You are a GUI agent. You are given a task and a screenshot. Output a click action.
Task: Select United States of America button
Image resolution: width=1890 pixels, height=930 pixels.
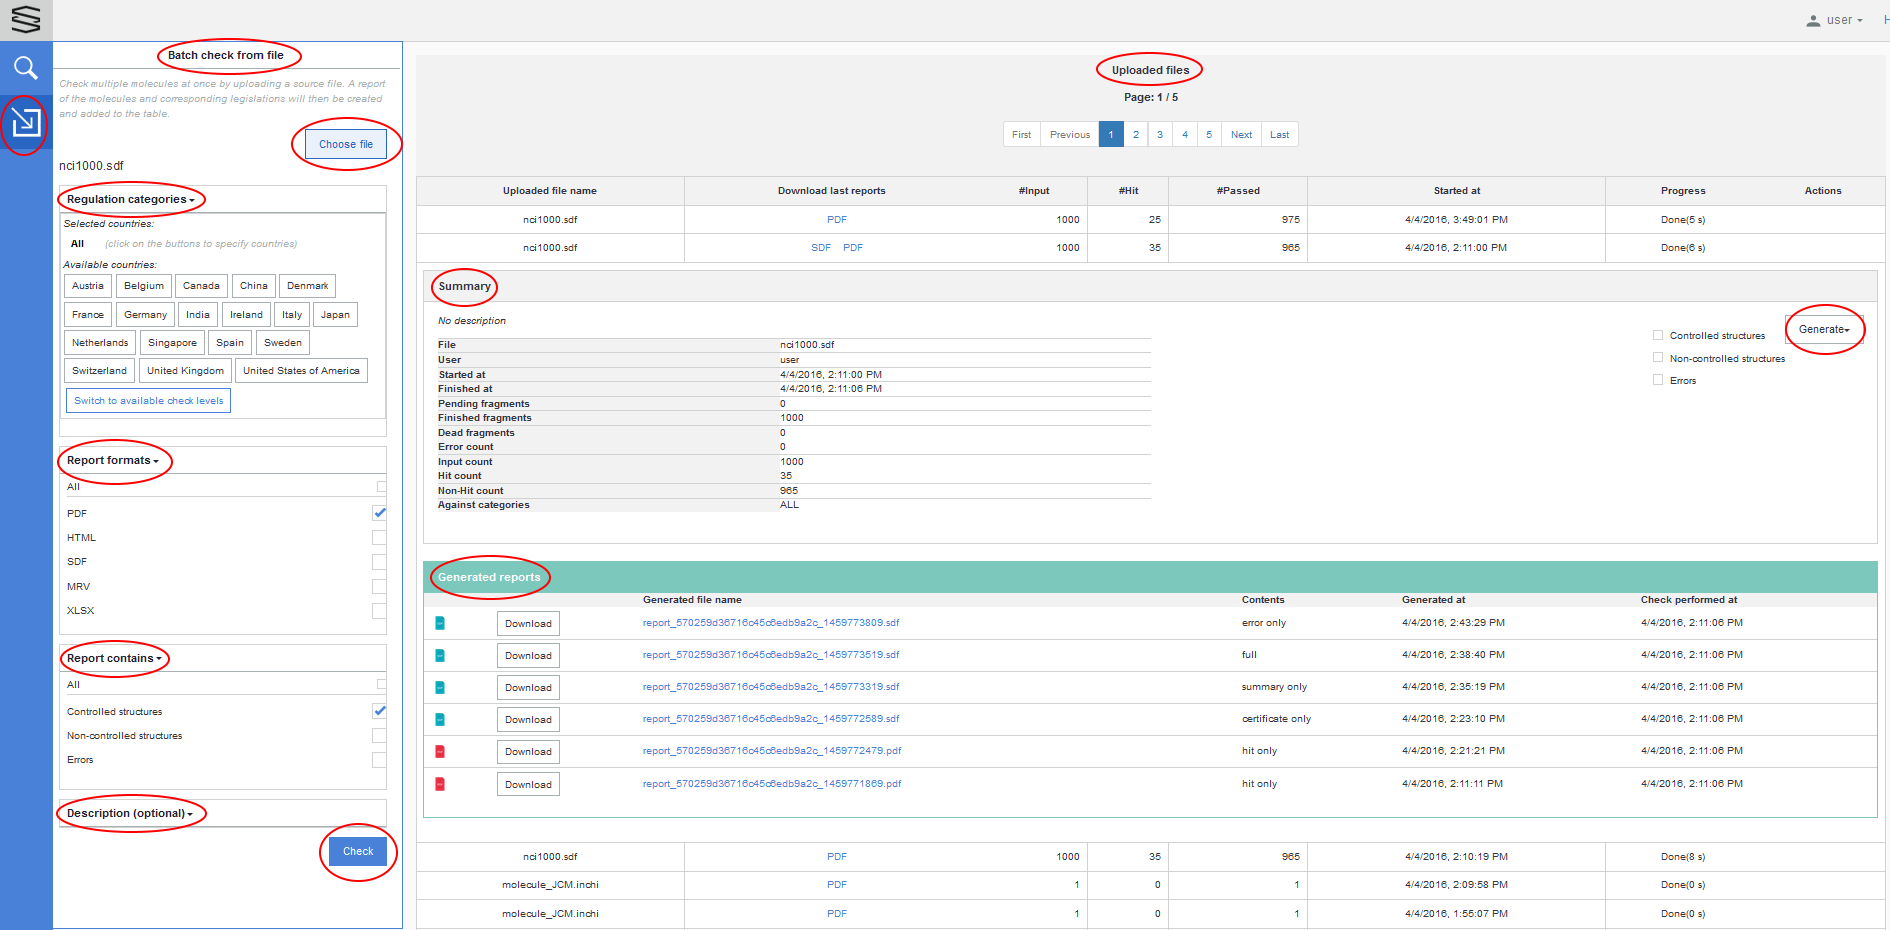coord(301,371)
